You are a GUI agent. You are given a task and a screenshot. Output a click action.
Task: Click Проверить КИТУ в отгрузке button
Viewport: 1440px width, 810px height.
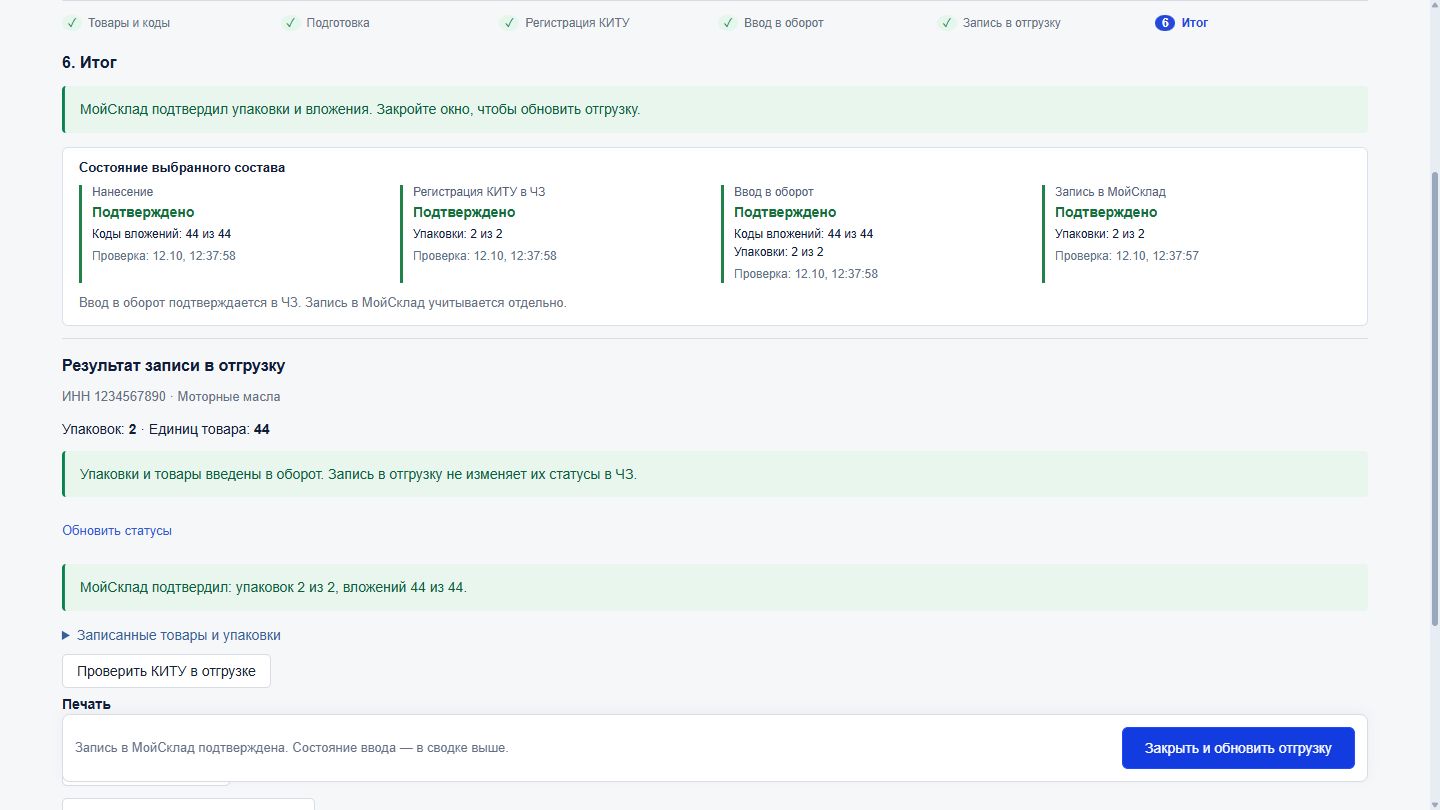pyautogui.click(x=166, y=671)
